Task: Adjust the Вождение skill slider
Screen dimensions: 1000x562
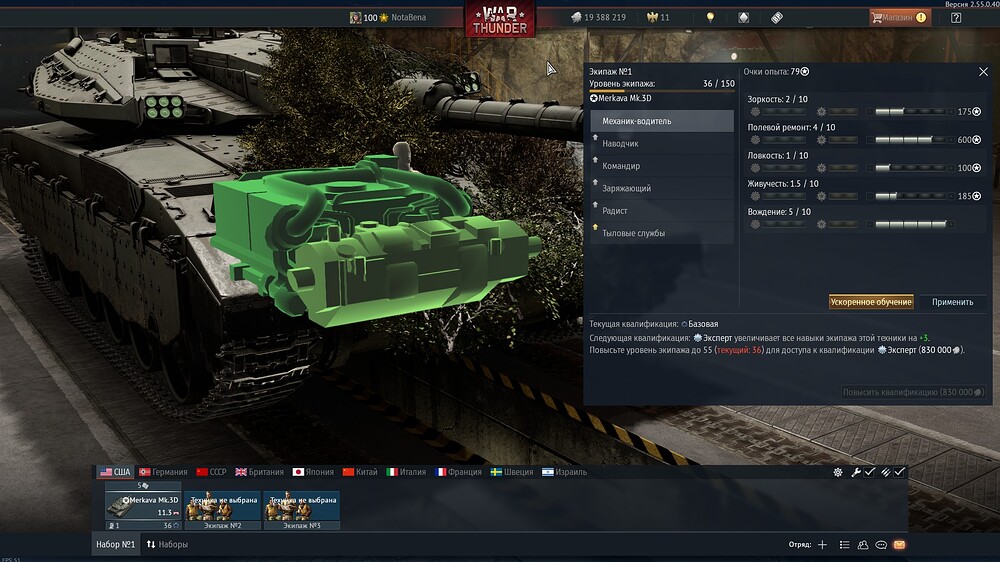Action: pyautogui.click(x=910, y=224)
